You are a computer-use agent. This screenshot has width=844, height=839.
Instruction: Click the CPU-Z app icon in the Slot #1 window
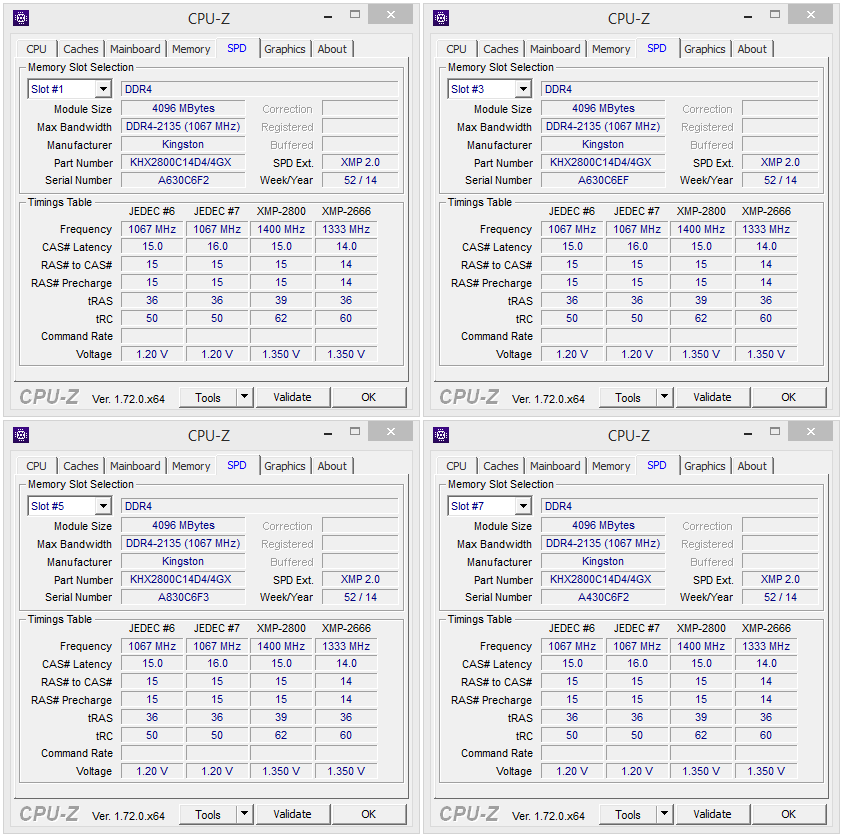(21, 18)
